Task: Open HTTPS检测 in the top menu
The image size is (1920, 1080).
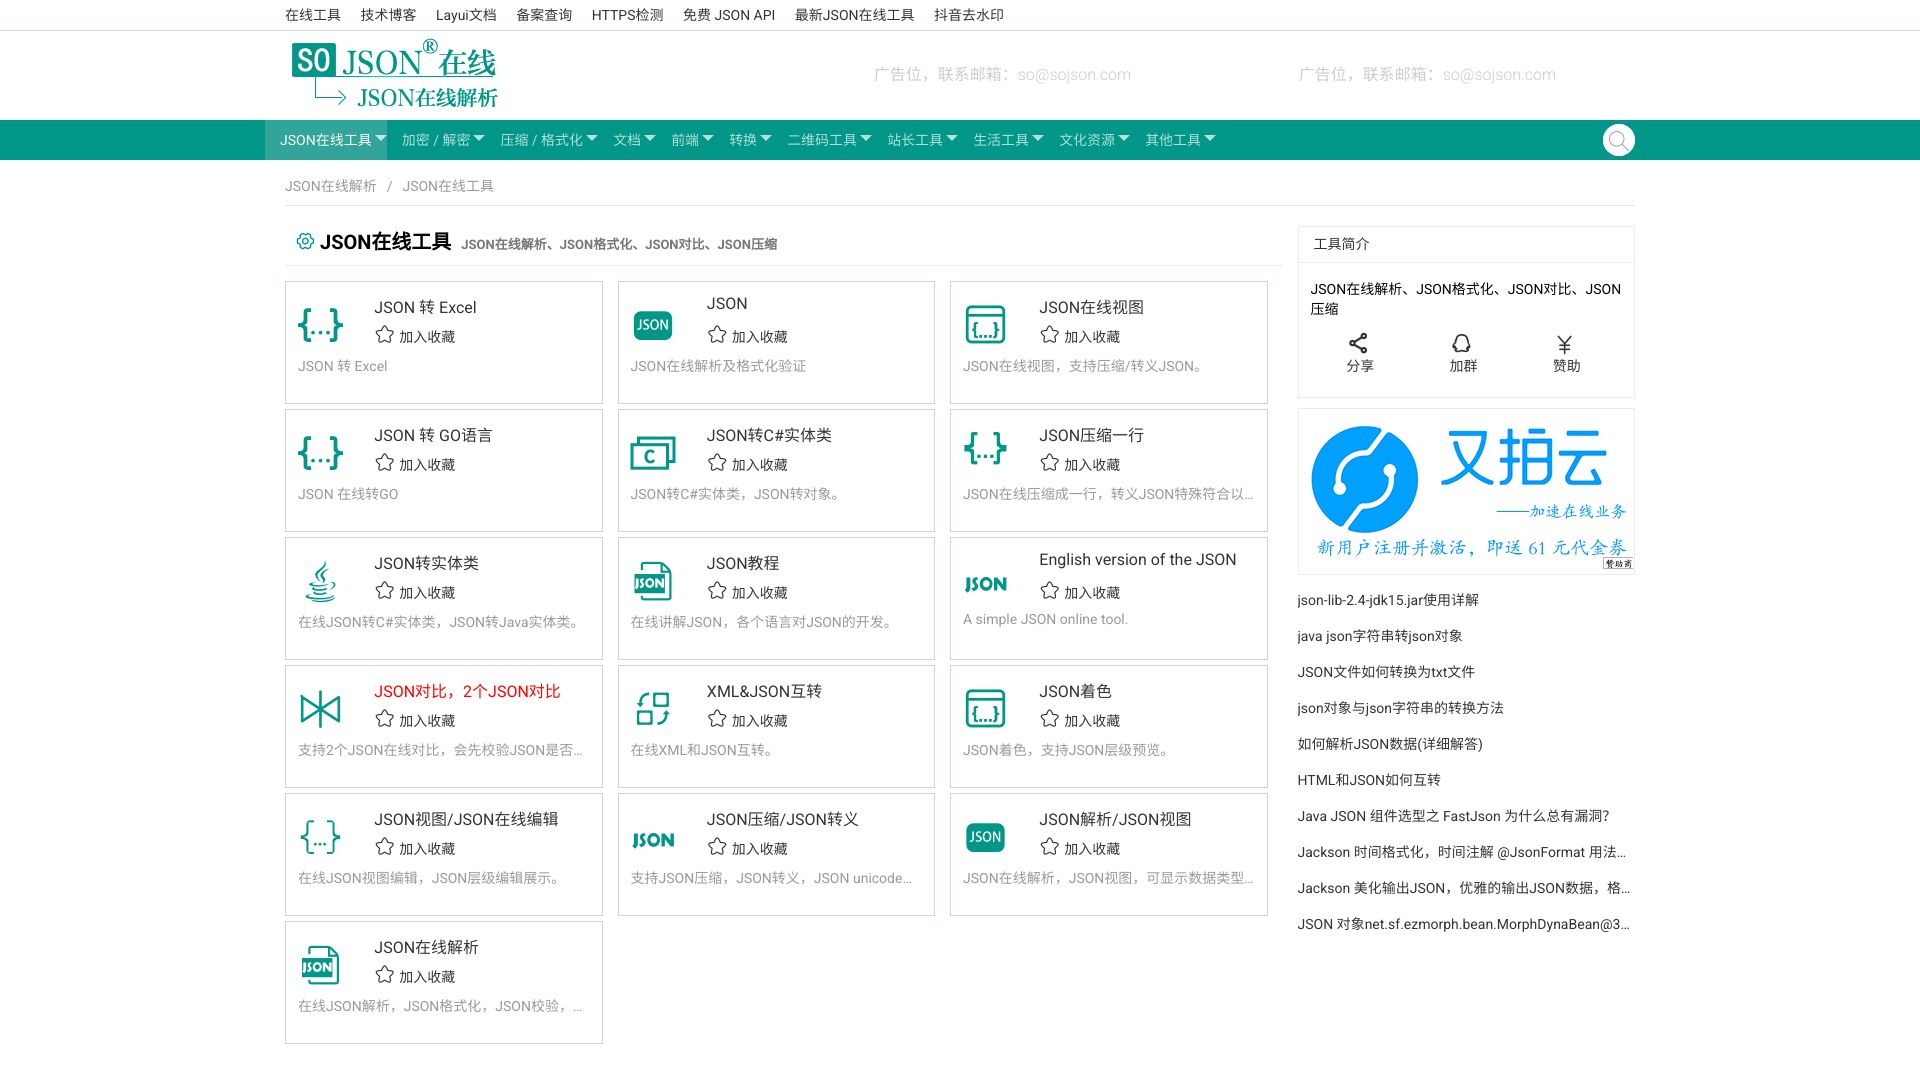Action: [627, 15]
